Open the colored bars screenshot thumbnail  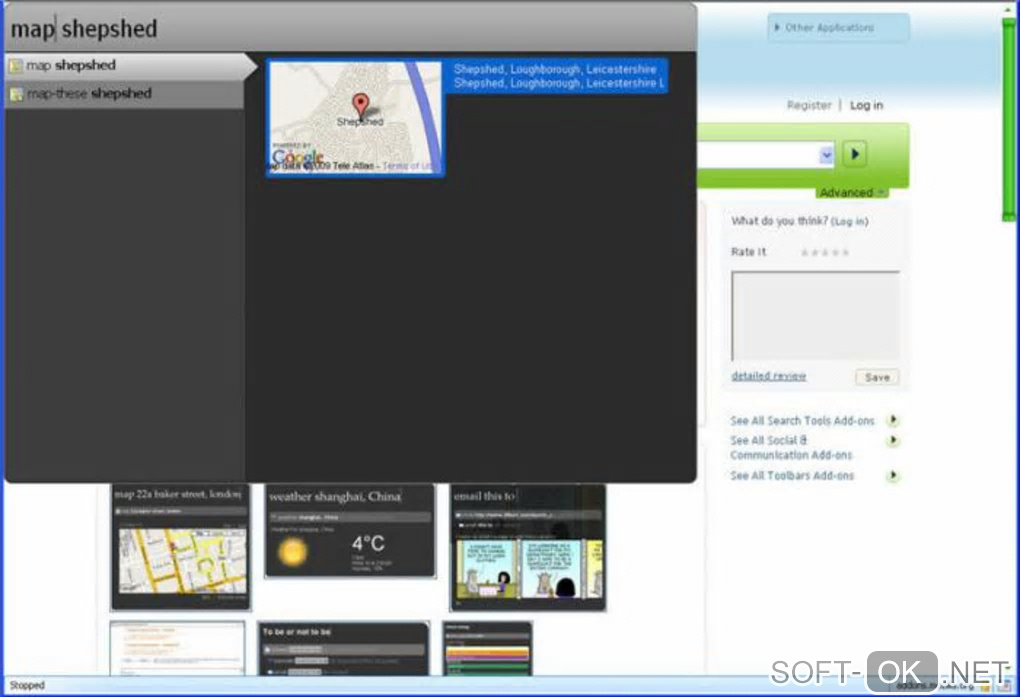tap(487, 649)
